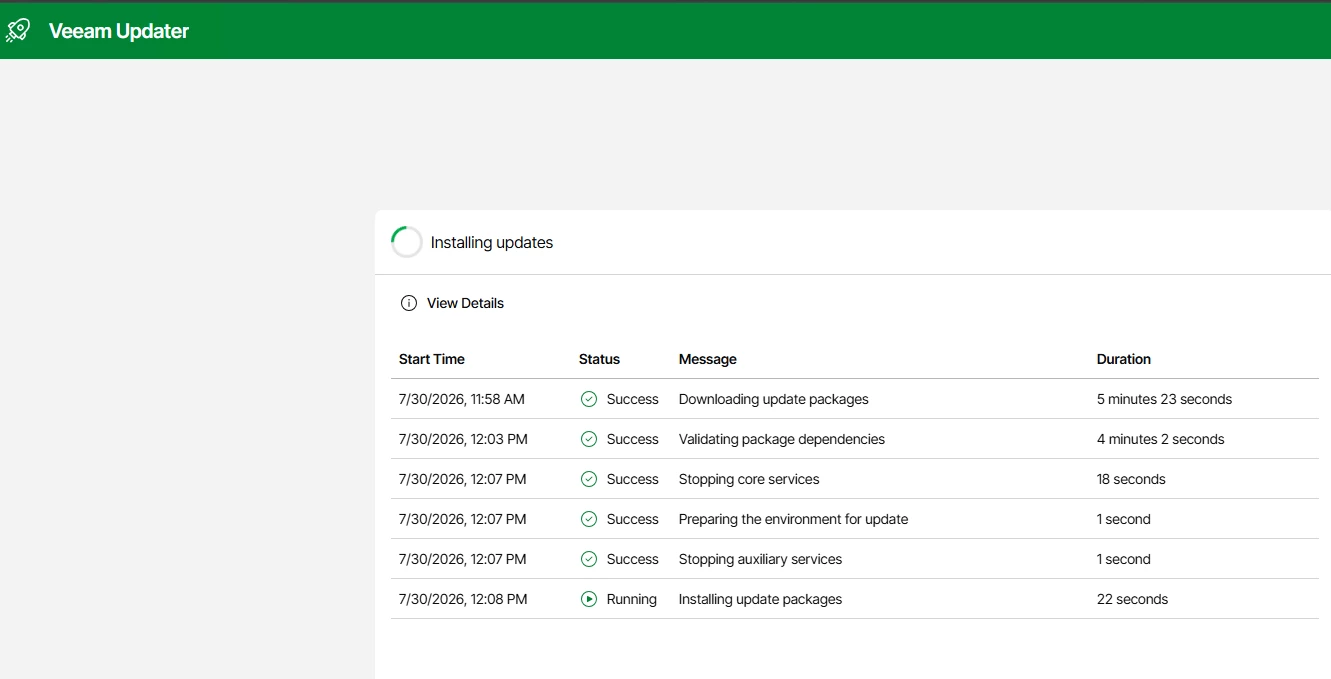Image resolution: width=1331 pixels, height=679 pixels.
Task: Click the 11:58 AM start time cell
Action: coord(462,399)
